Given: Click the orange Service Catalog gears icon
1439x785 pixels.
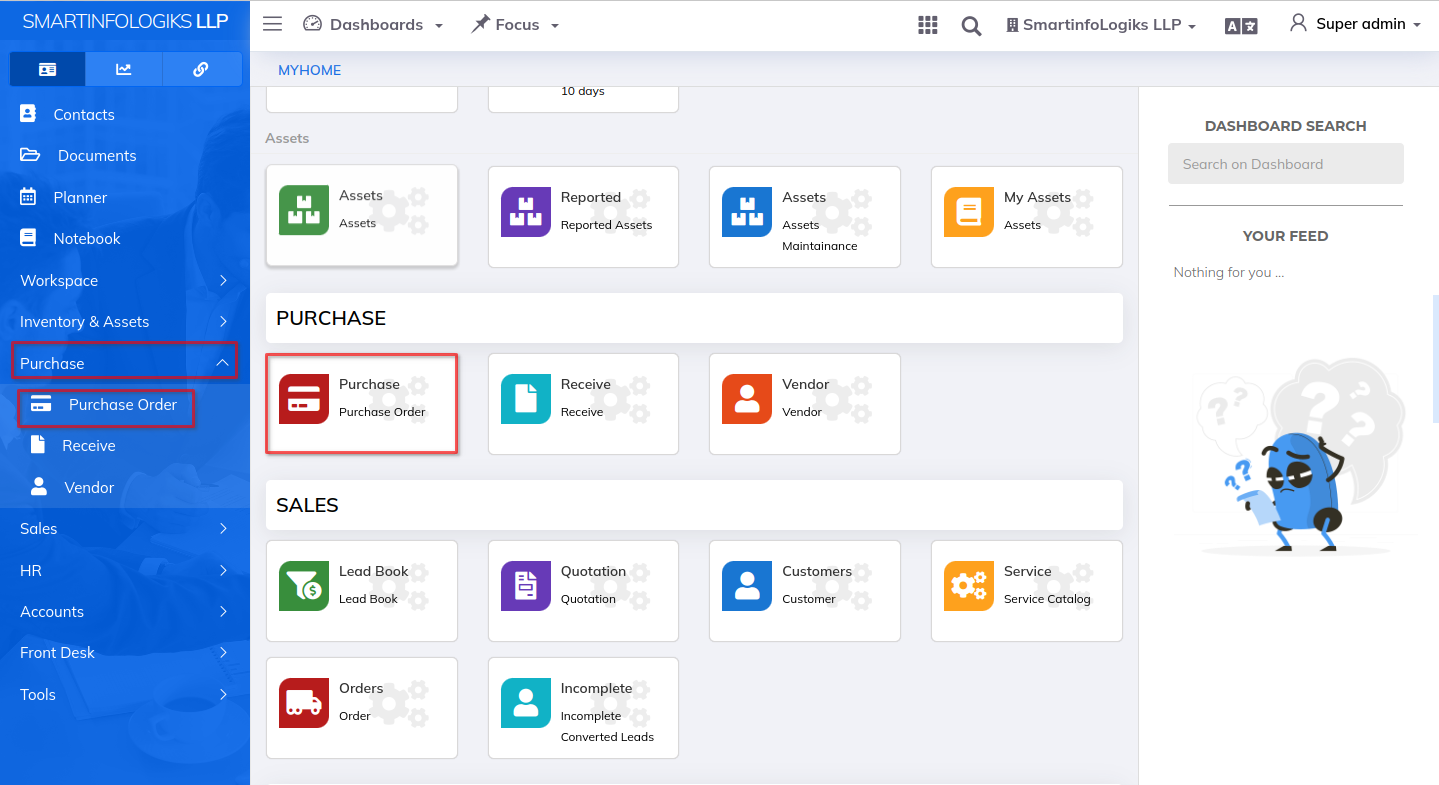Looking at the screenshot, I should point(969,586).
